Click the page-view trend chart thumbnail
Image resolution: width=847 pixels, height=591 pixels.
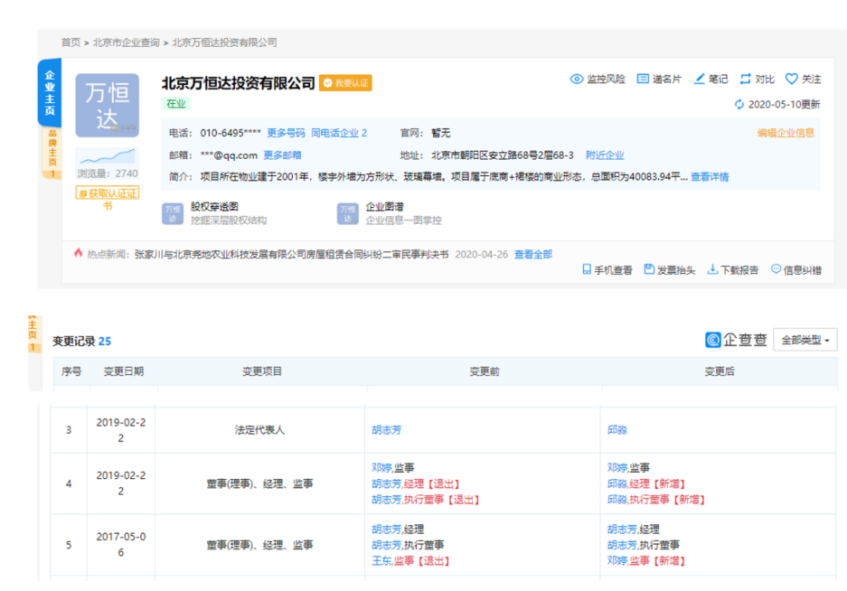point(107,156)
